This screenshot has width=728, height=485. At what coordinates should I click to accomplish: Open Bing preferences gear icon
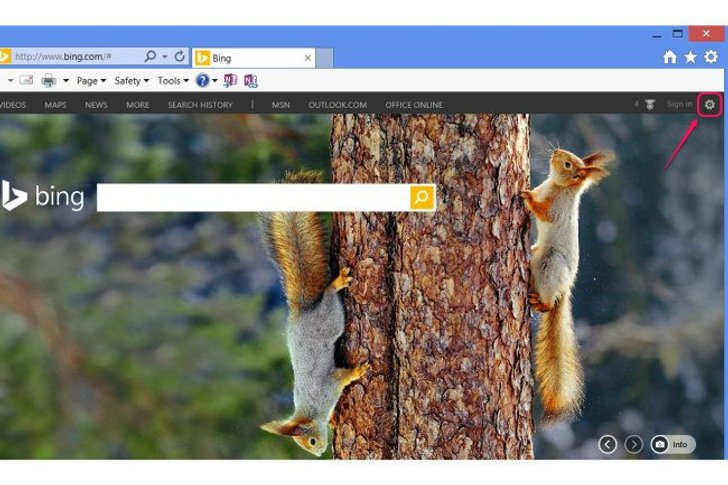[709, 104]
